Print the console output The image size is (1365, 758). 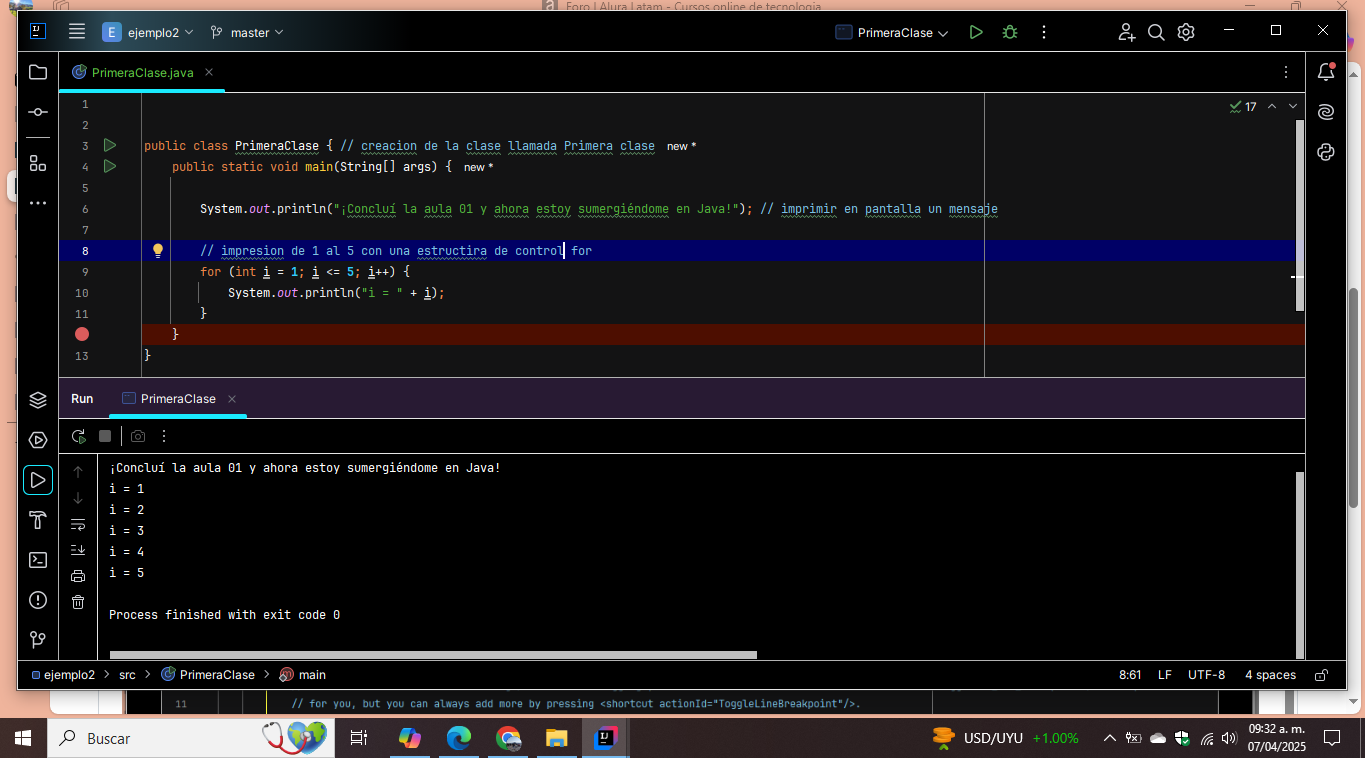point(78,576)
